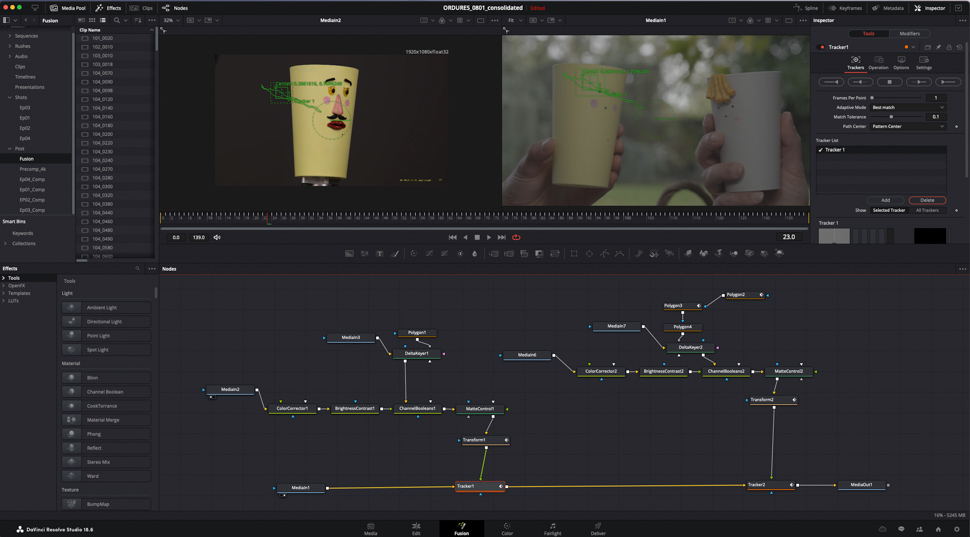
Task: Stop tracking button in Inspector
Action: (890, 82)
